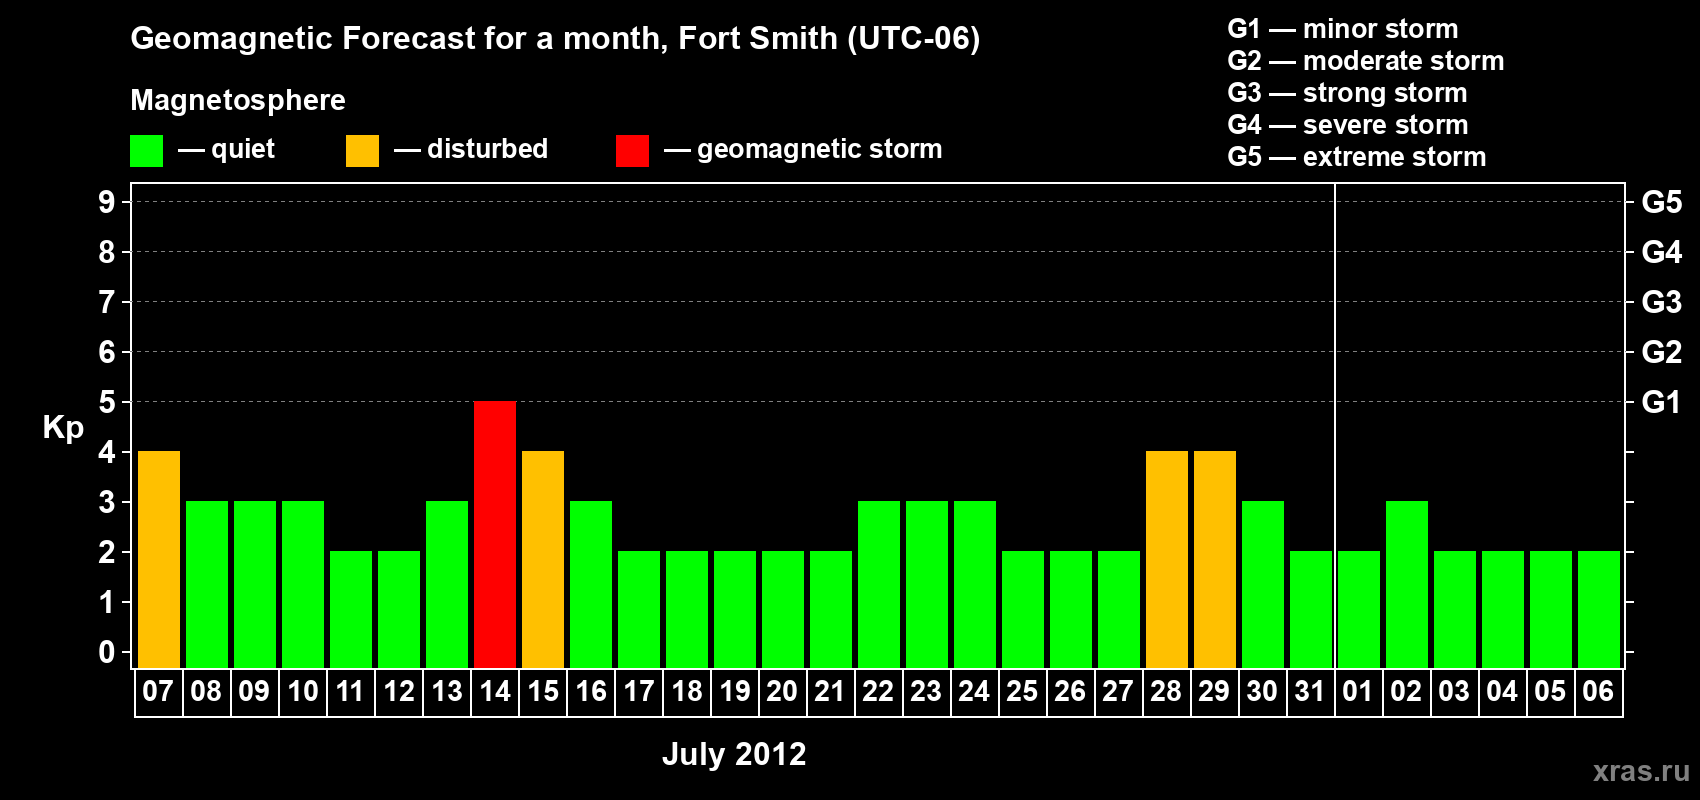1700x800 pixels.
Task: Click 'G4 — severe storm' legend text
Action: coord(1348,125)
